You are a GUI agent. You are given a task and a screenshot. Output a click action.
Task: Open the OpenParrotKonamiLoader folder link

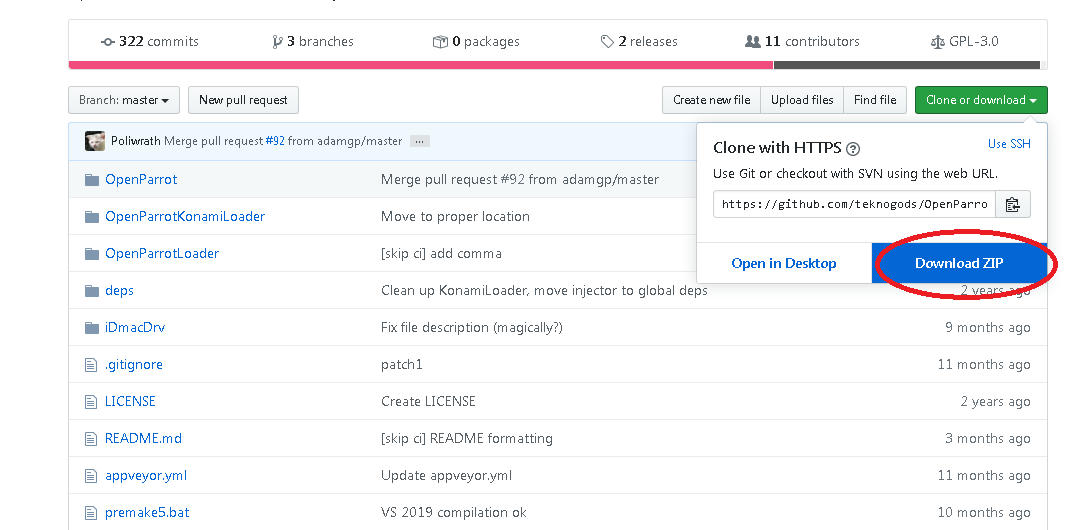coord(185,216)
